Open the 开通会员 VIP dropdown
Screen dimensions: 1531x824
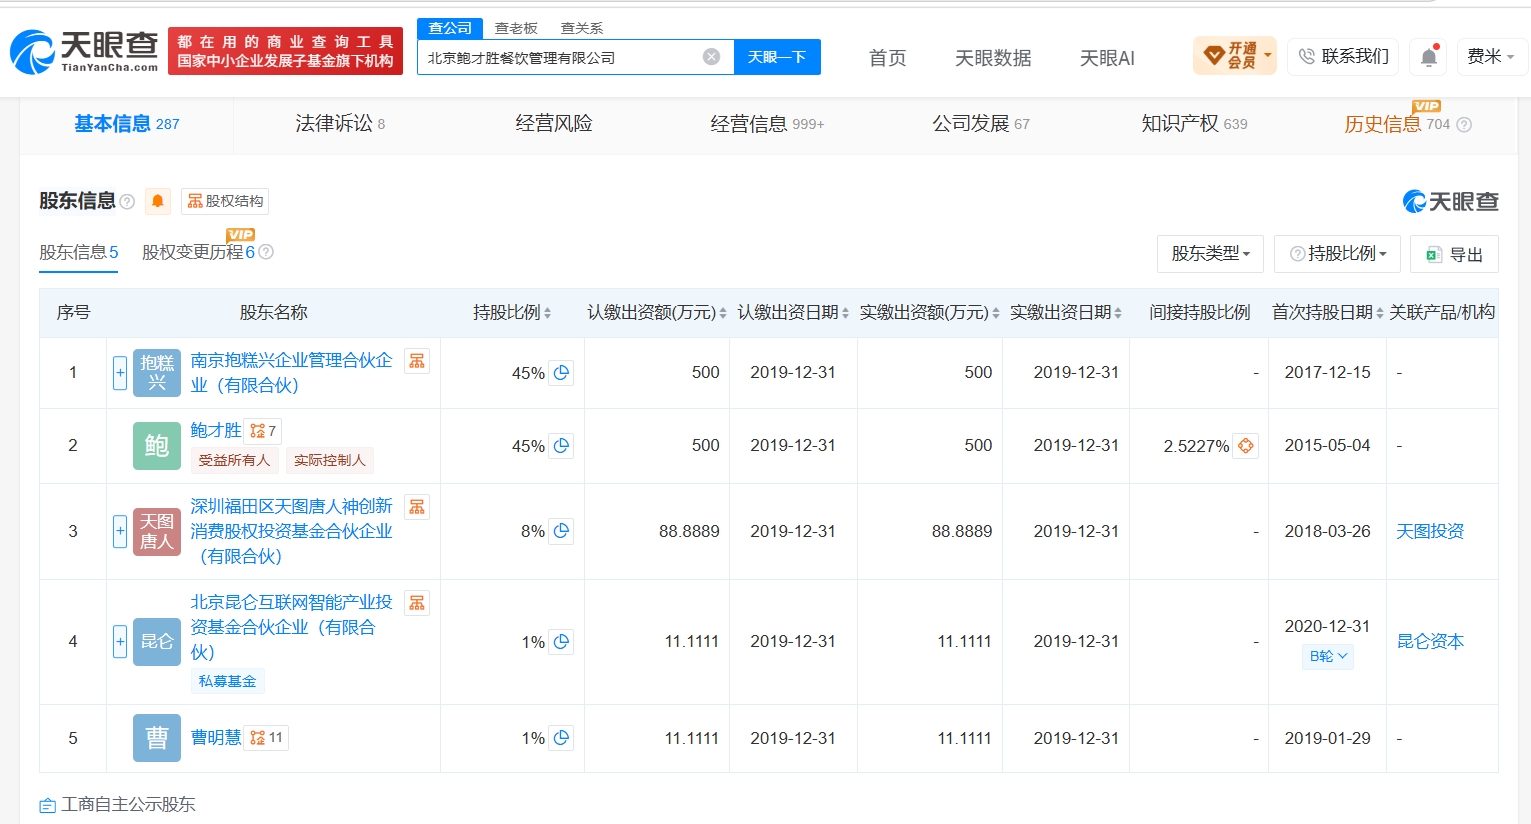(1235, 56)
